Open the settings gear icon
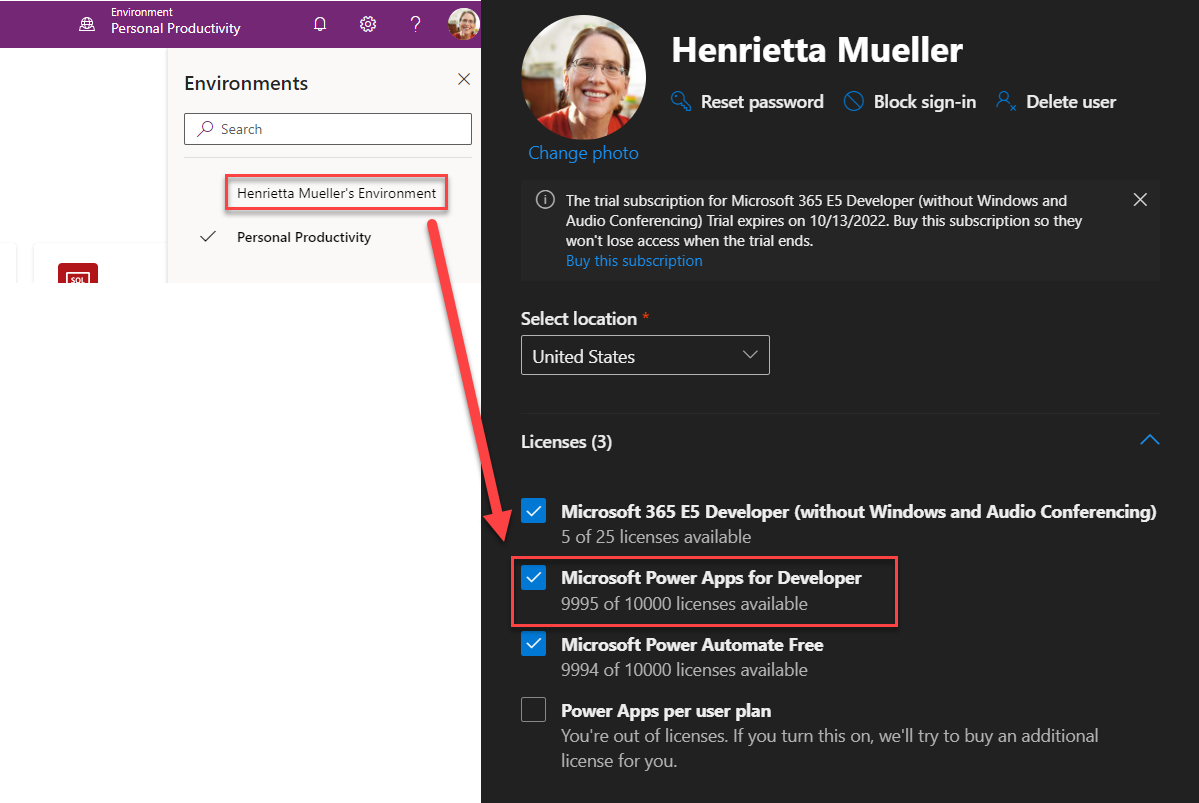The width and height of the screenshot is (1199, 803). coord(368,24)
